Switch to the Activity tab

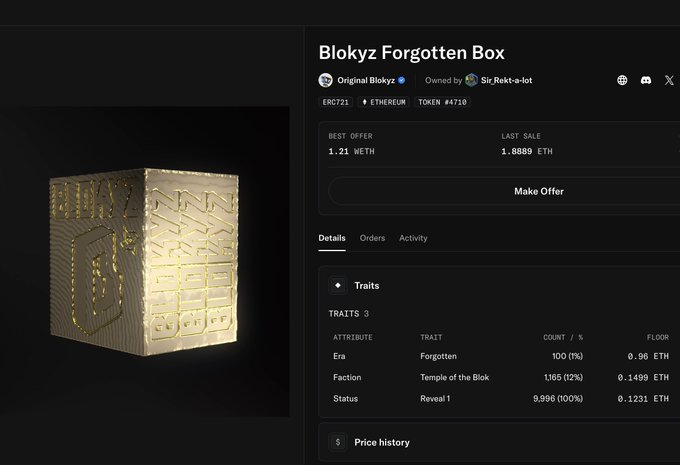click(x=413, y=238)
